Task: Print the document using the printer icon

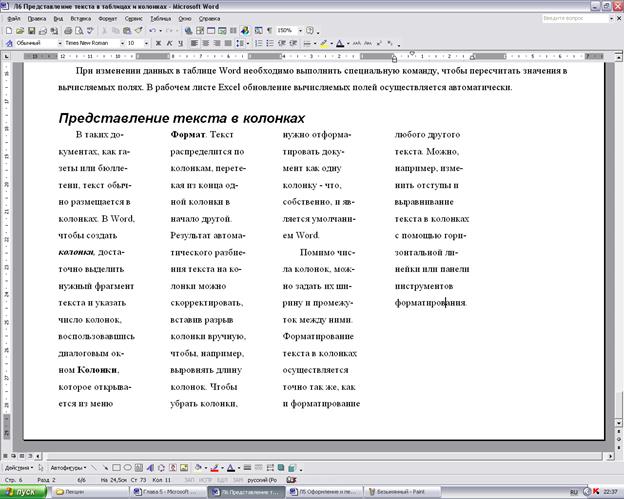Action: [x=68, y=30]
